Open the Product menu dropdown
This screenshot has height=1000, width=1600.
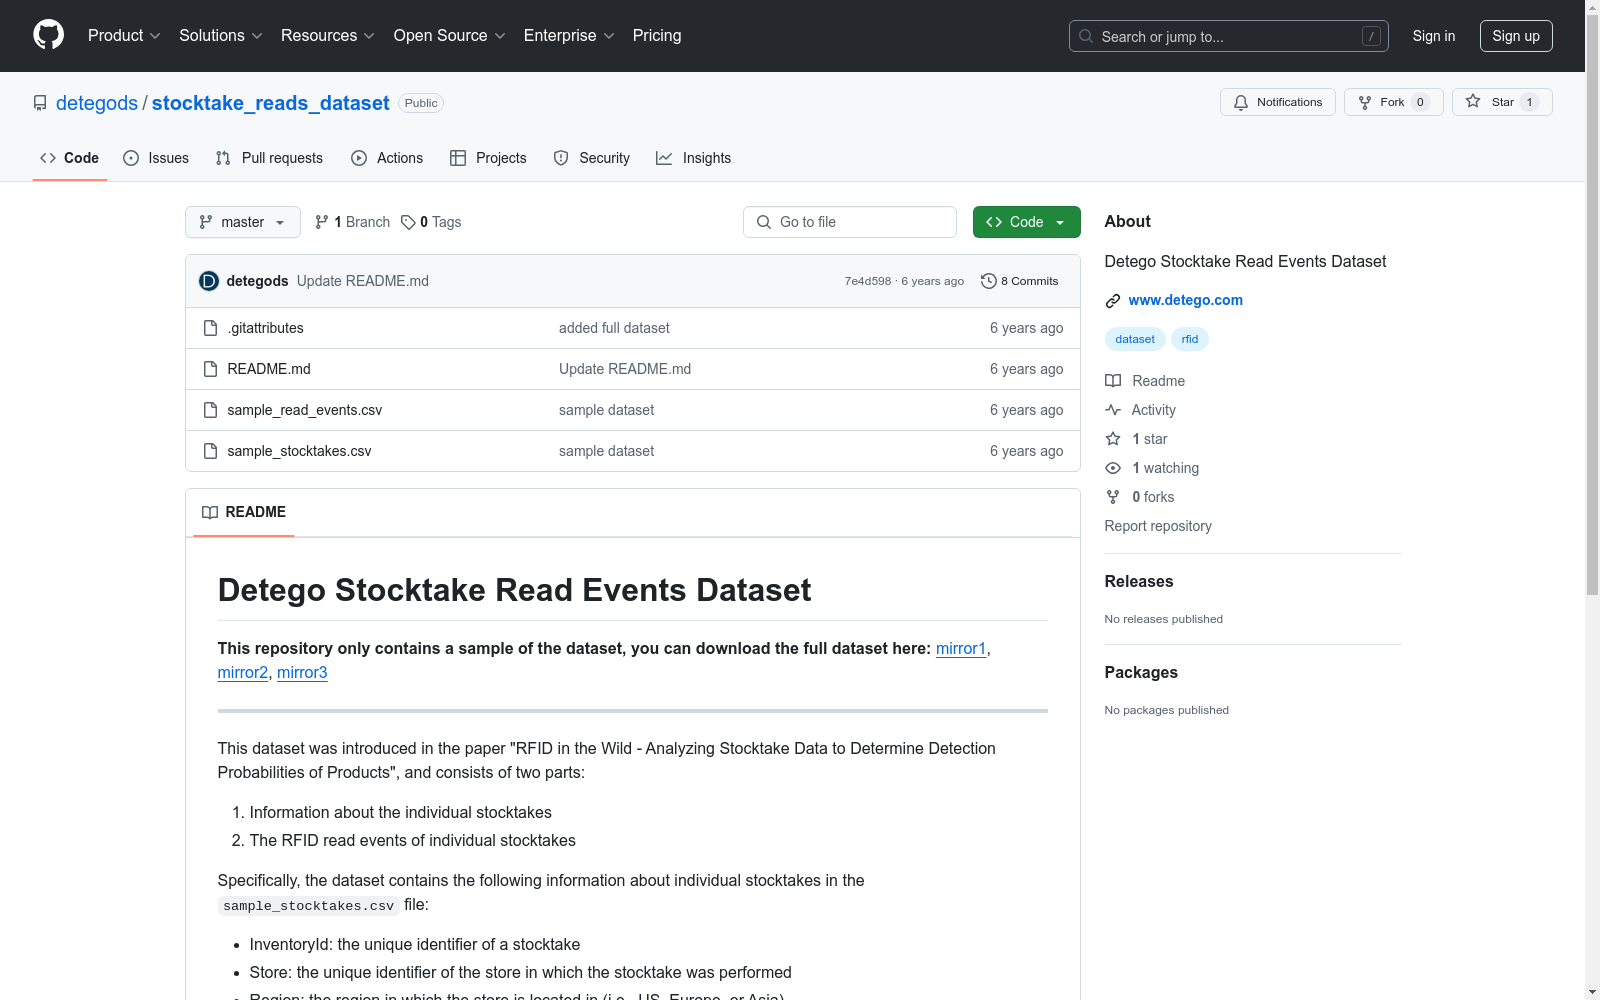click(x=124, y=36)
